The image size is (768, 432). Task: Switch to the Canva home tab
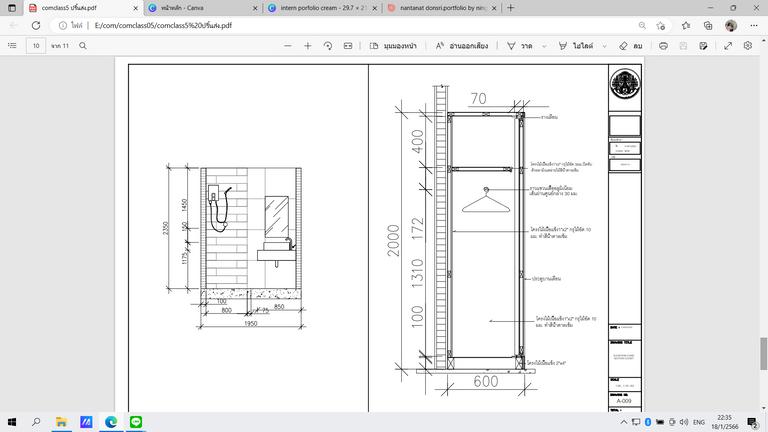tap(204, 8)
